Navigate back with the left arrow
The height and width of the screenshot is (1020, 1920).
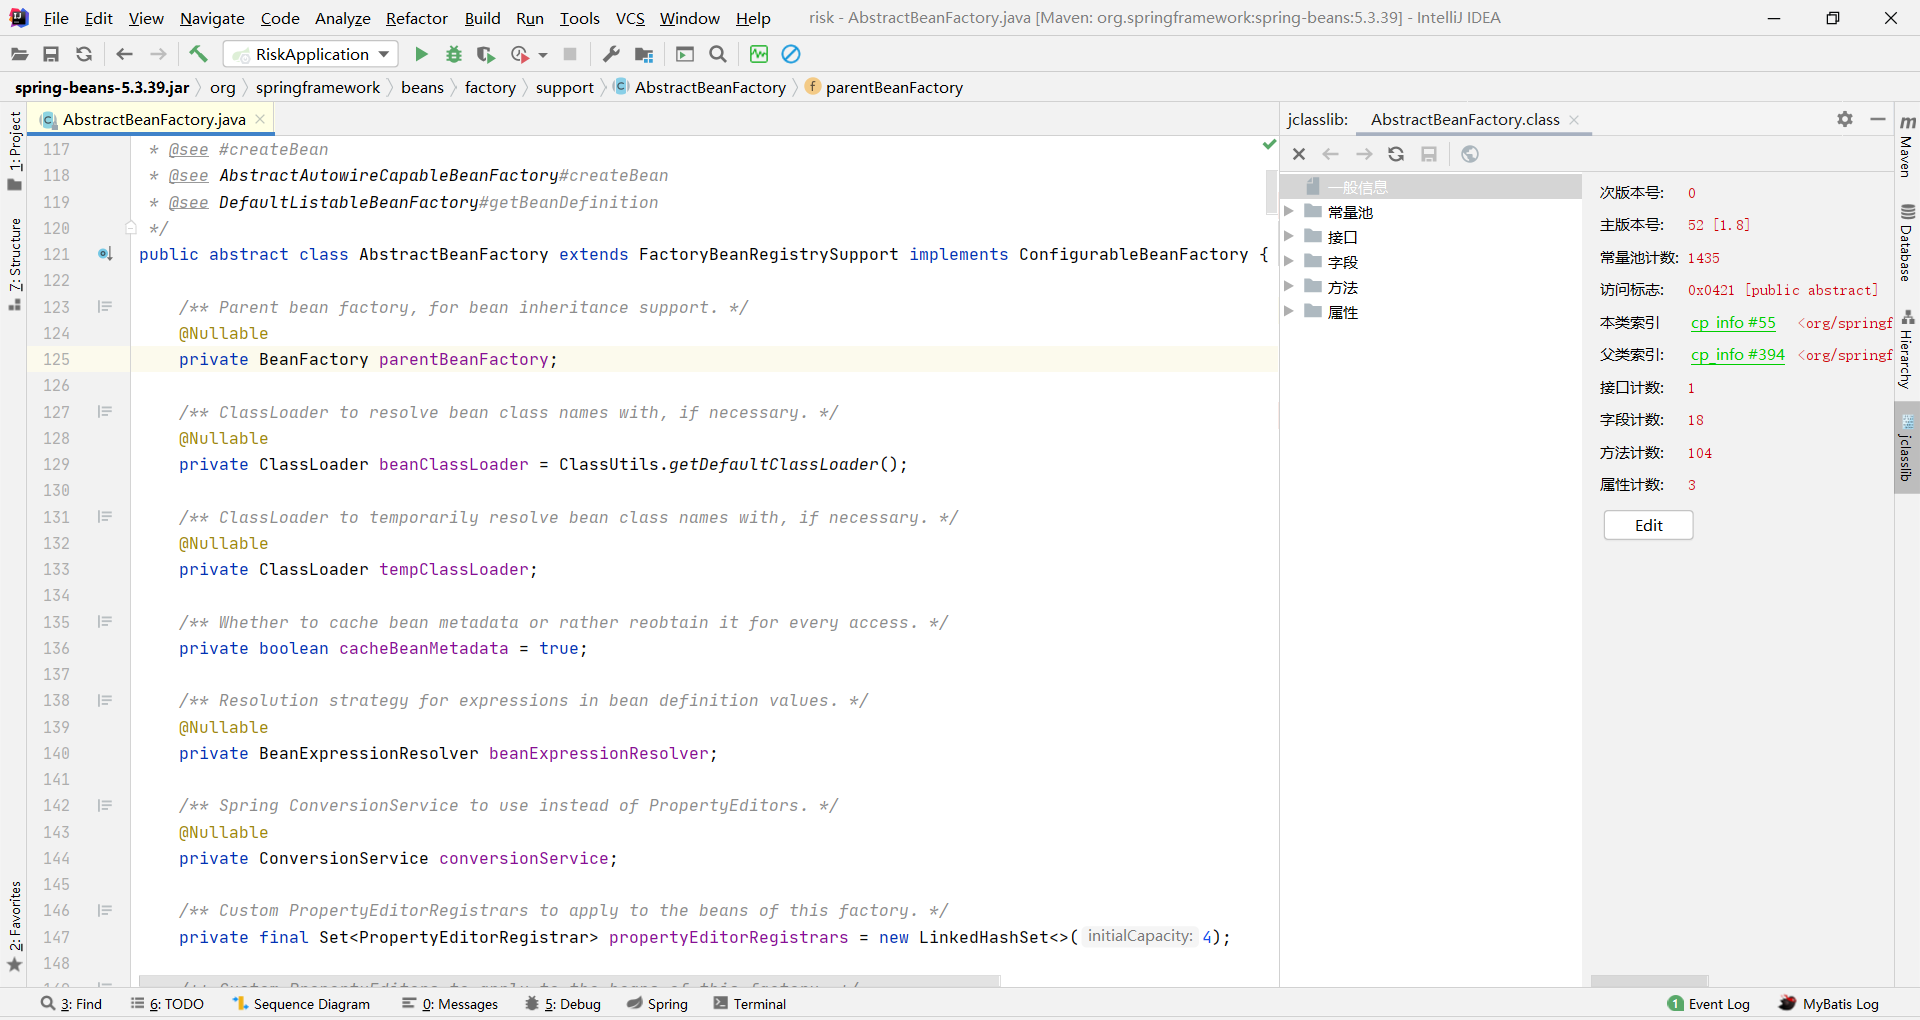click(125, 54)
